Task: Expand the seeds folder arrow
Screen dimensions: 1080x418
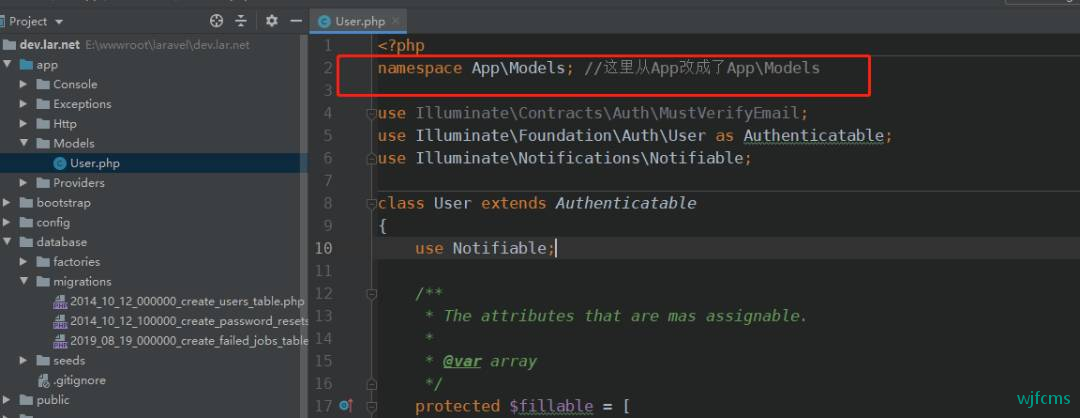Action: click(x=23, y=360)
